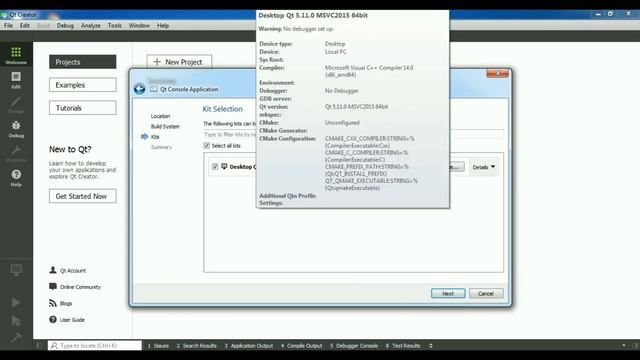Click Get Started Now button
The width and height of the screenshot is (640, 360).
[x=82, y=196]
